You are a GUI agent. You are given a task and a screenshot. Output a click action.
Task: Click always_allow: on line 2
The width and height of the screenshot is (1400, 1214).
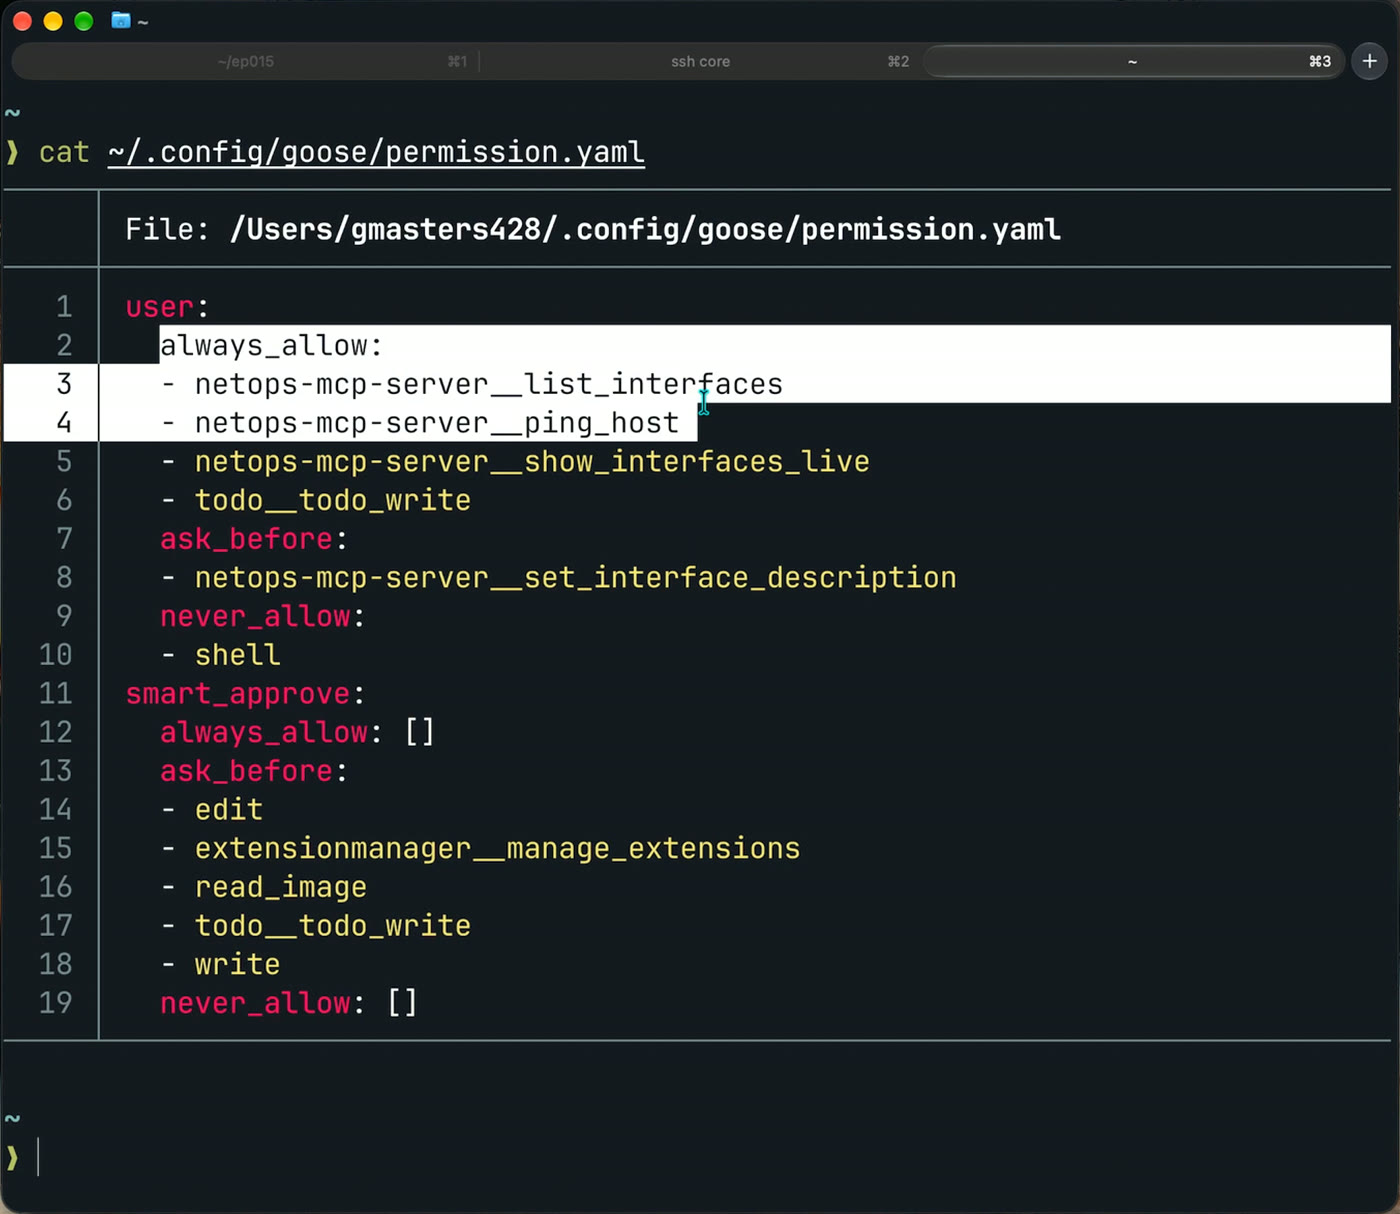[271, 346]
